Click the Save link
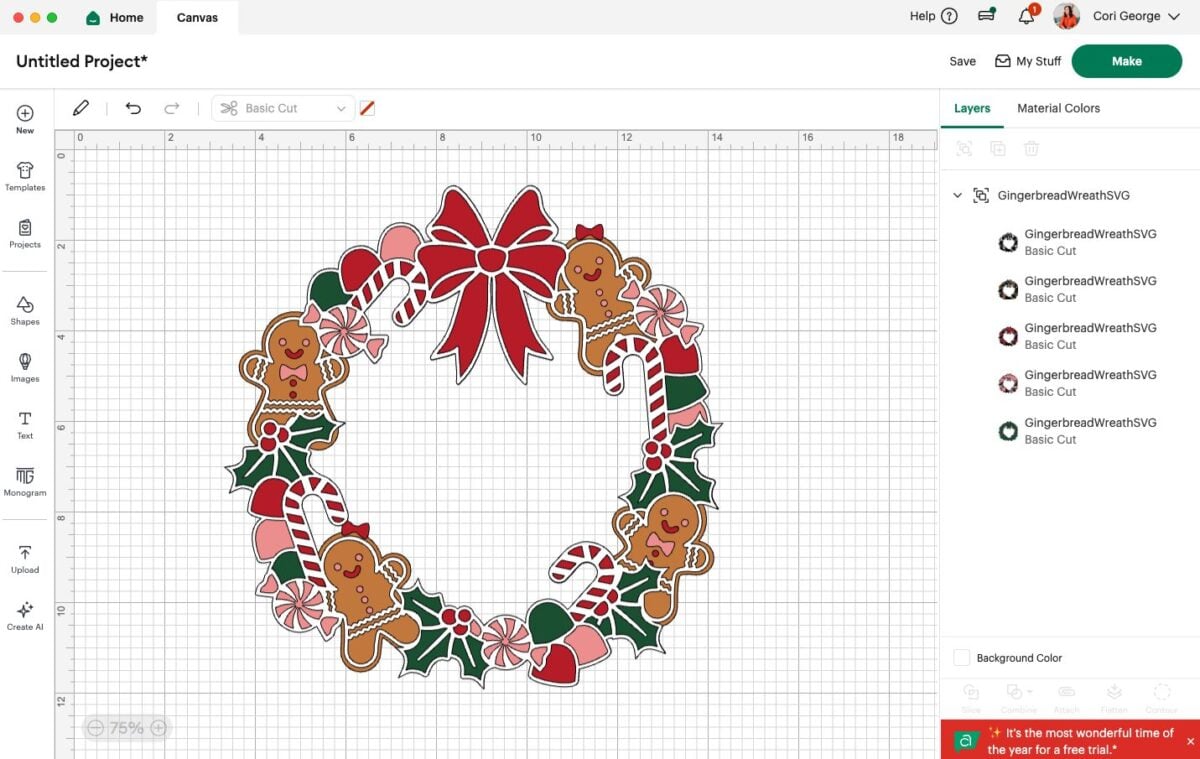 [961, 61]
